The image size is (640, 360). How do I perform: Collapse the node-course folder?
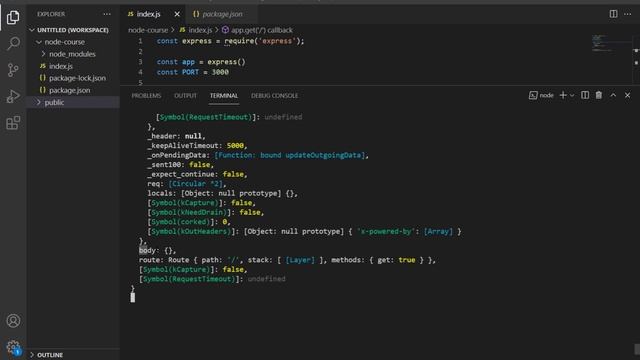point(64,42)
